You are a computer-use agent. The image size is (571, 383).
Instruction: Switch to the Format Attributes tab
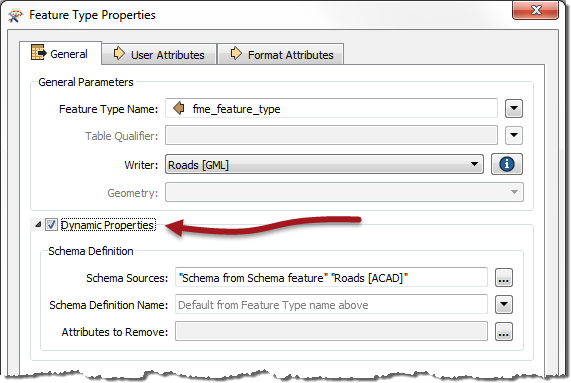(281, 54)
